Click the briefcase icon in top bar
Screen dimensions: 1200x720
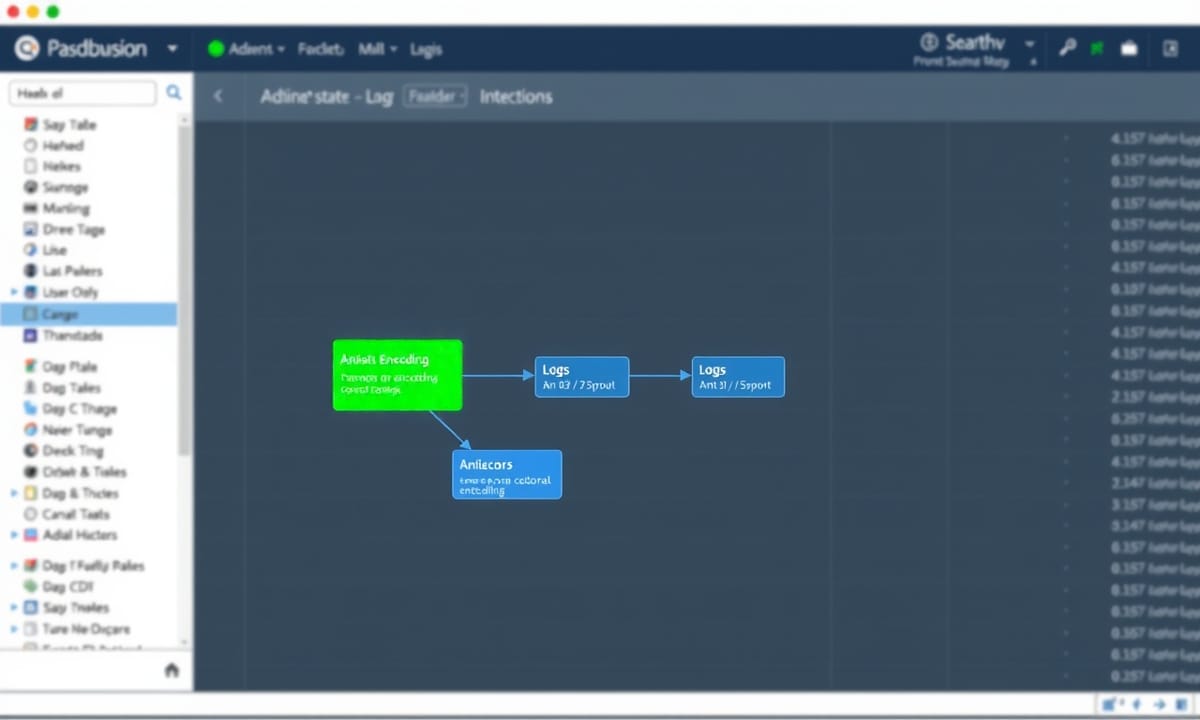click(x=1129, y=48)
